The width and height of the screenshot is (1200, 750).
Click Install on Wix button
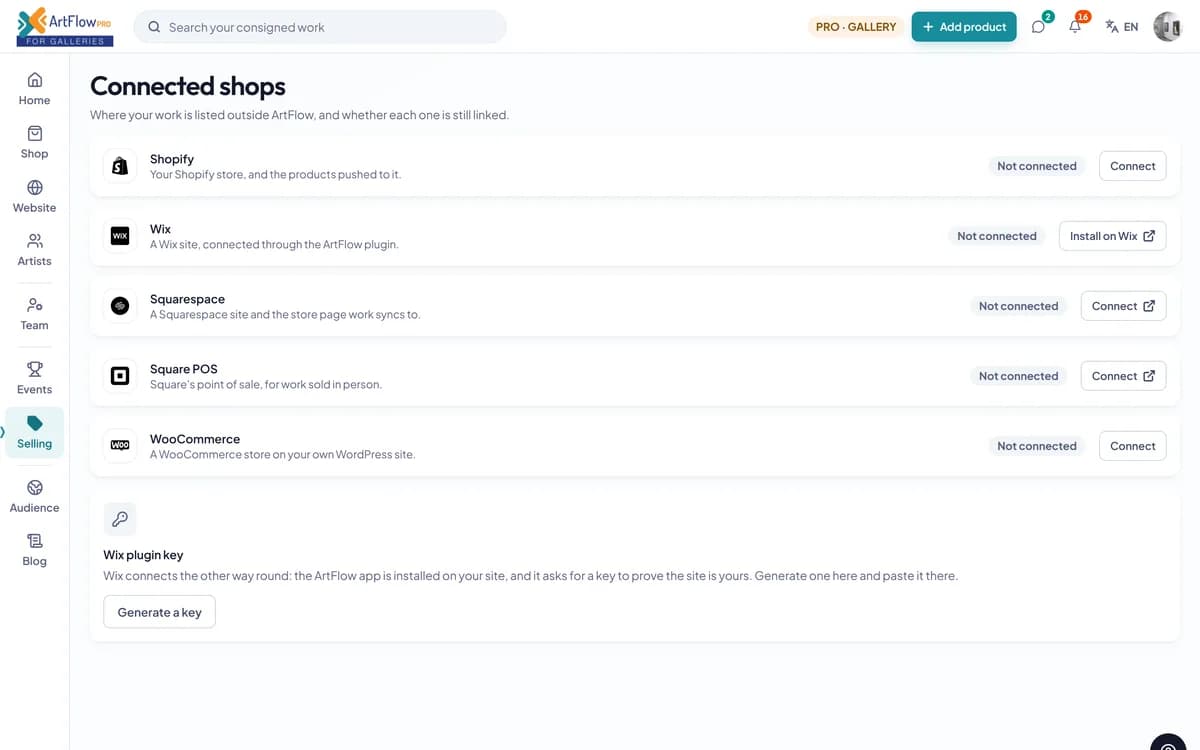pos(1112,236)
